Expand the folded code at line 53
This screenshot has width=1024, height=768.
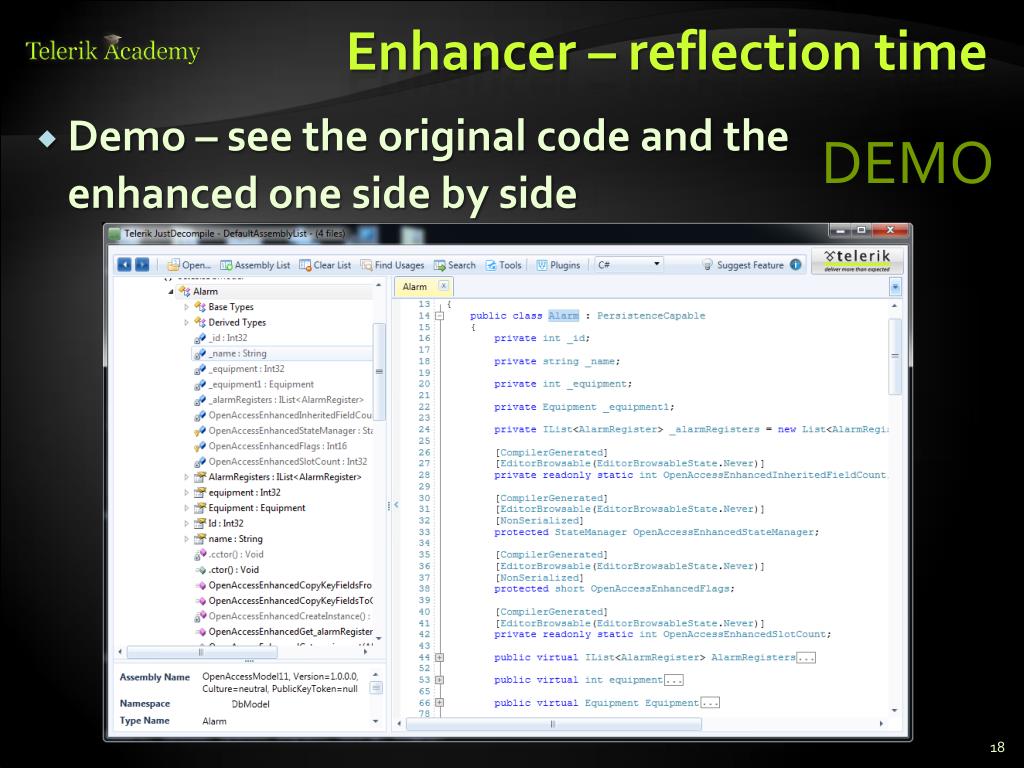(440, 680)
